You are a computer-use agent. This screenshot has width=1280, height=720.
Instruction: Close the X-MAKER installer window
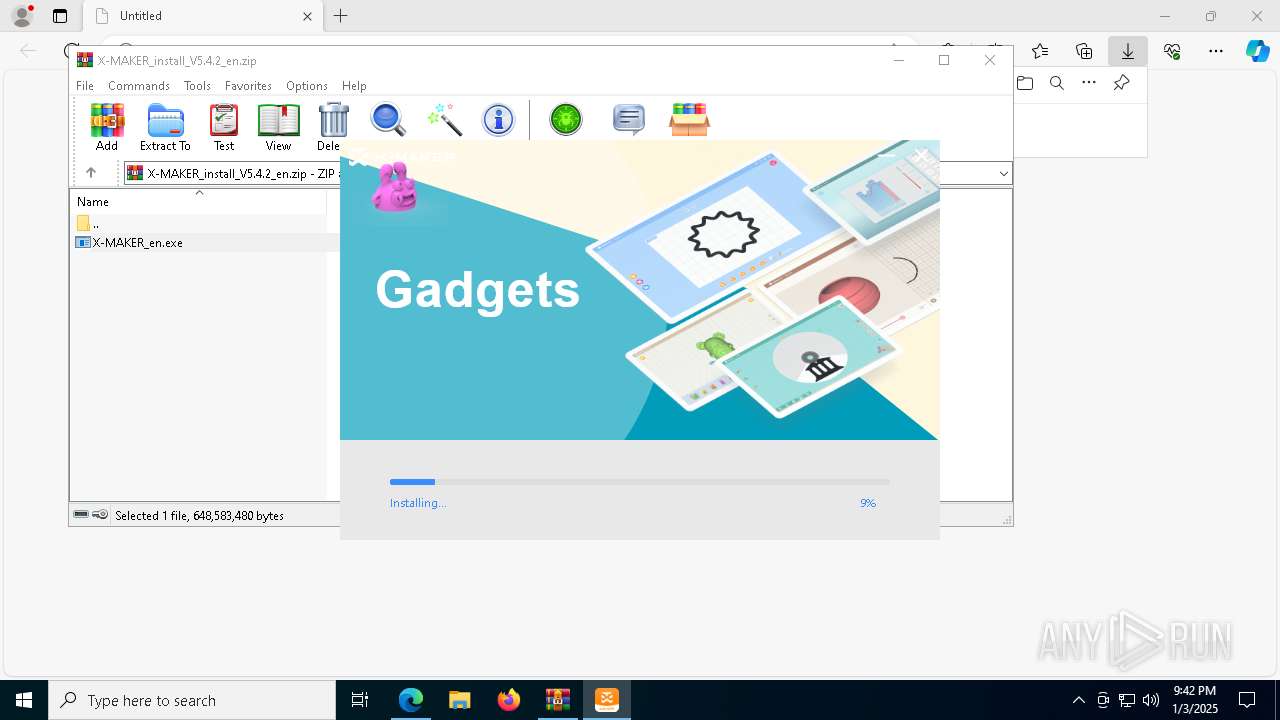(921, 154)
